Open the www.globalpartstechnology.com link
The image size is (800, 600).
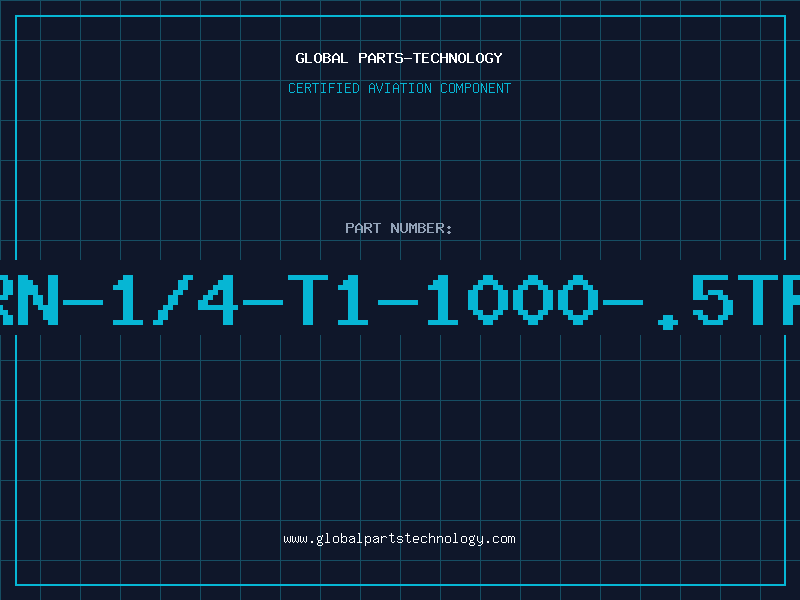tap(399, 539)
